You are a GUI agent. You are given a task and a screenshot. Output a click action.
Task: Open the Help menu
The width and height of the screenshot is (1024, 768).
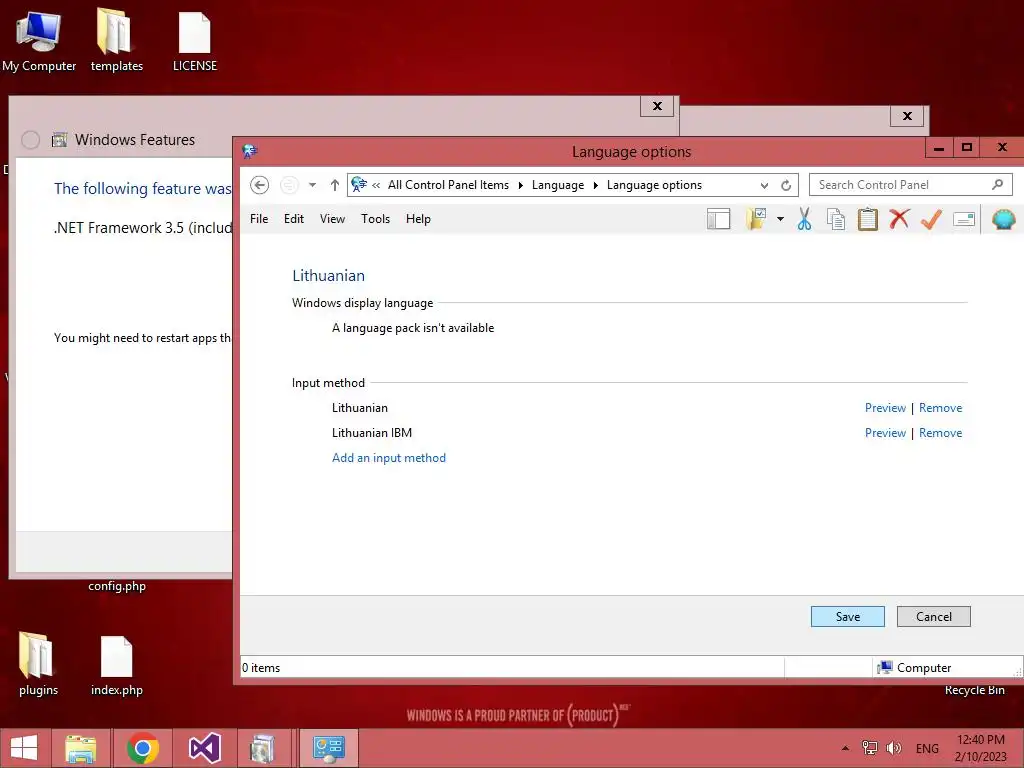pos(418,219)
